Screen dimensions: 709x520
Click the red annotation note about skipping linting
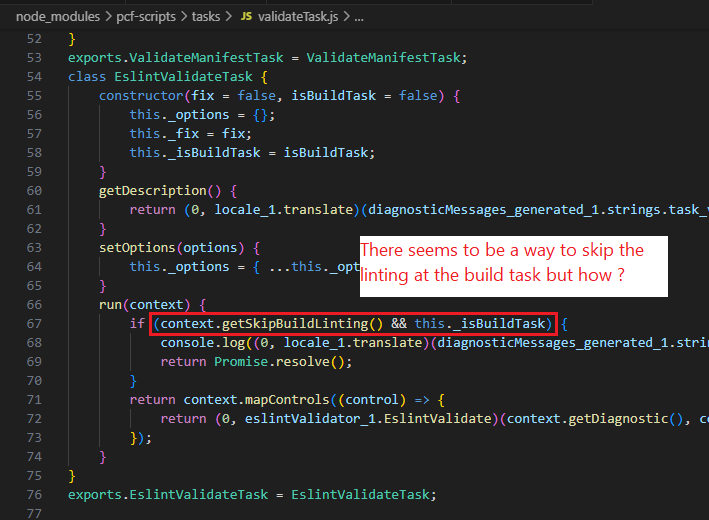(x=511, y=264)
